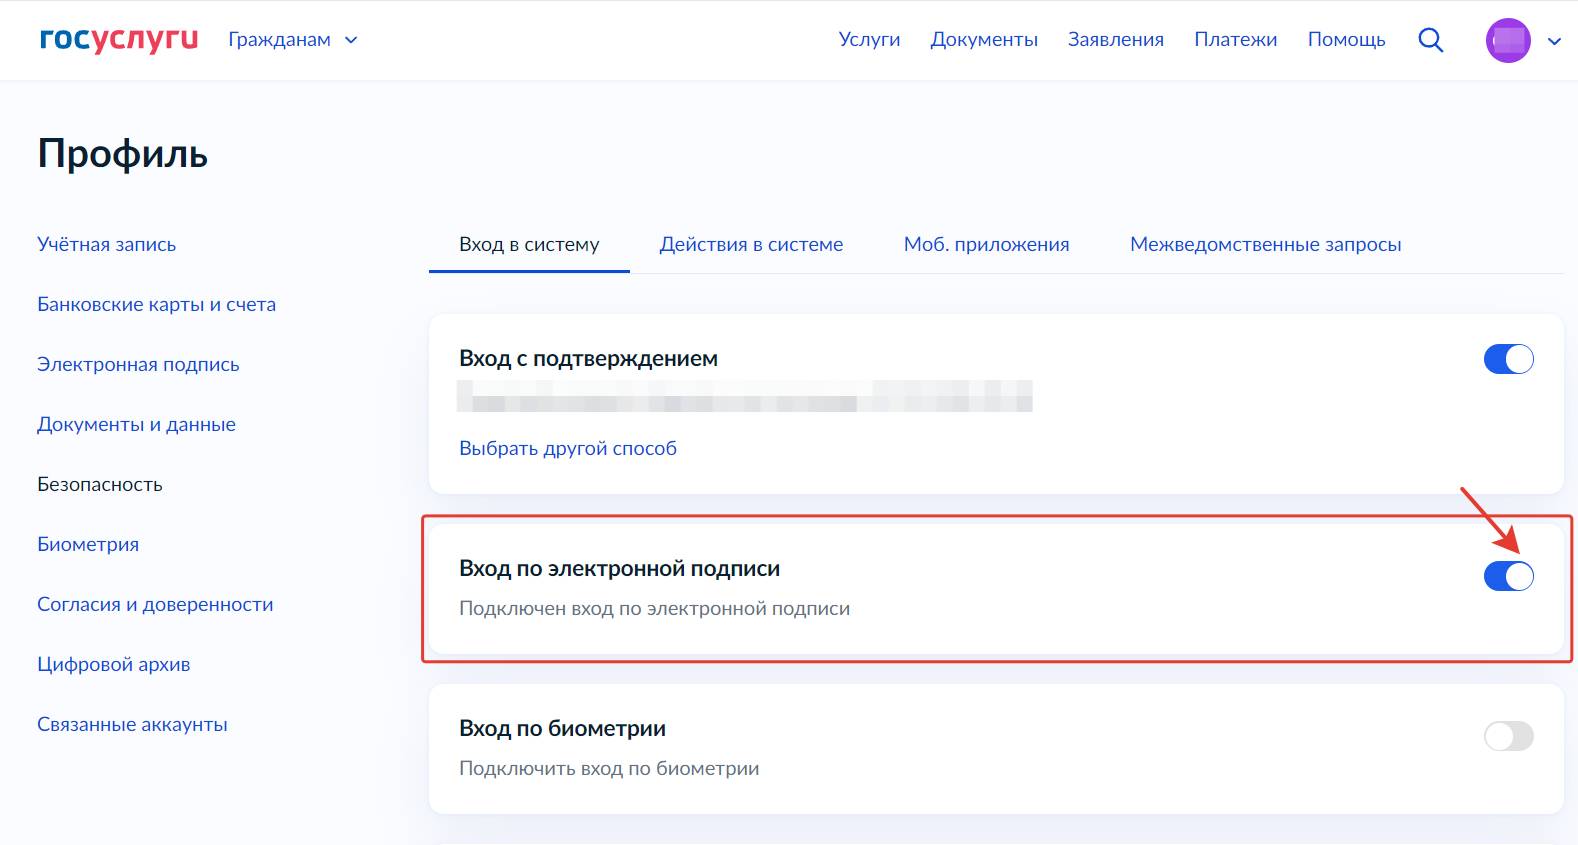The height and width of the screenshot is (845, 1578).
Task: Click Подключить вход по биометрии text
Action: (609, 768)
